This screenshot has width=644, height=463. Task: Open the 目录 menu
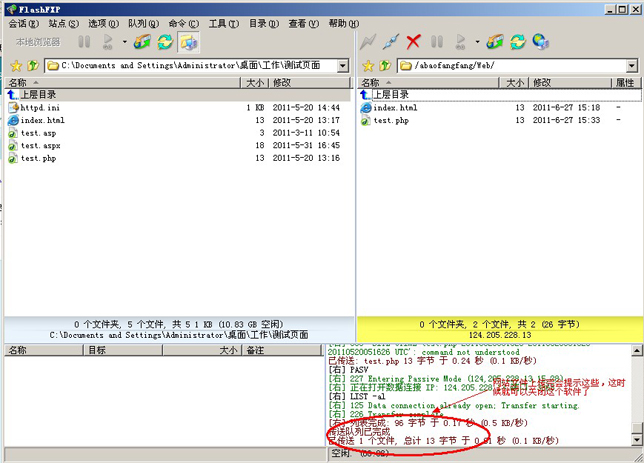(264, 24)
